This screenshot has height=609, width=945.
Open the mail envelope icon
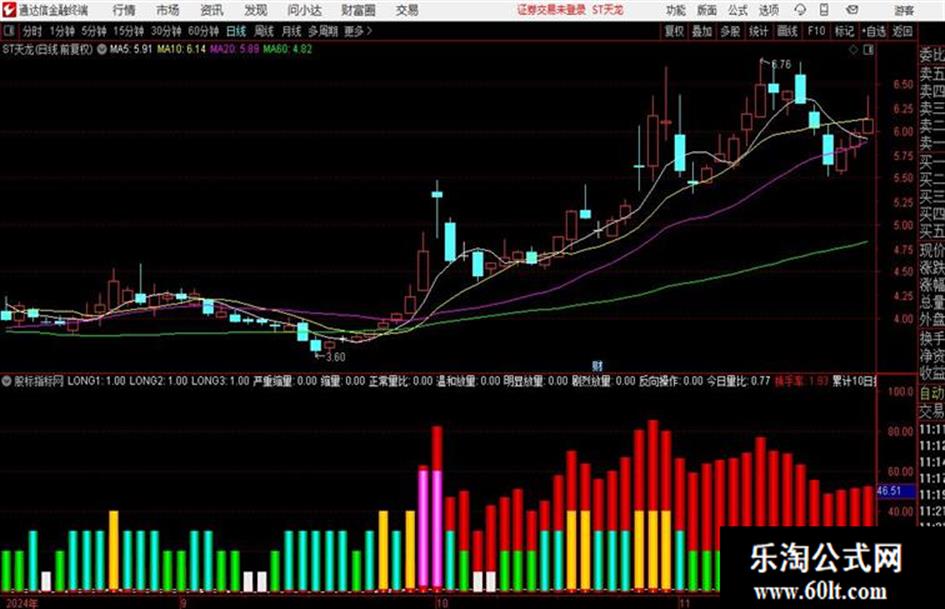[x=852, y=10]
